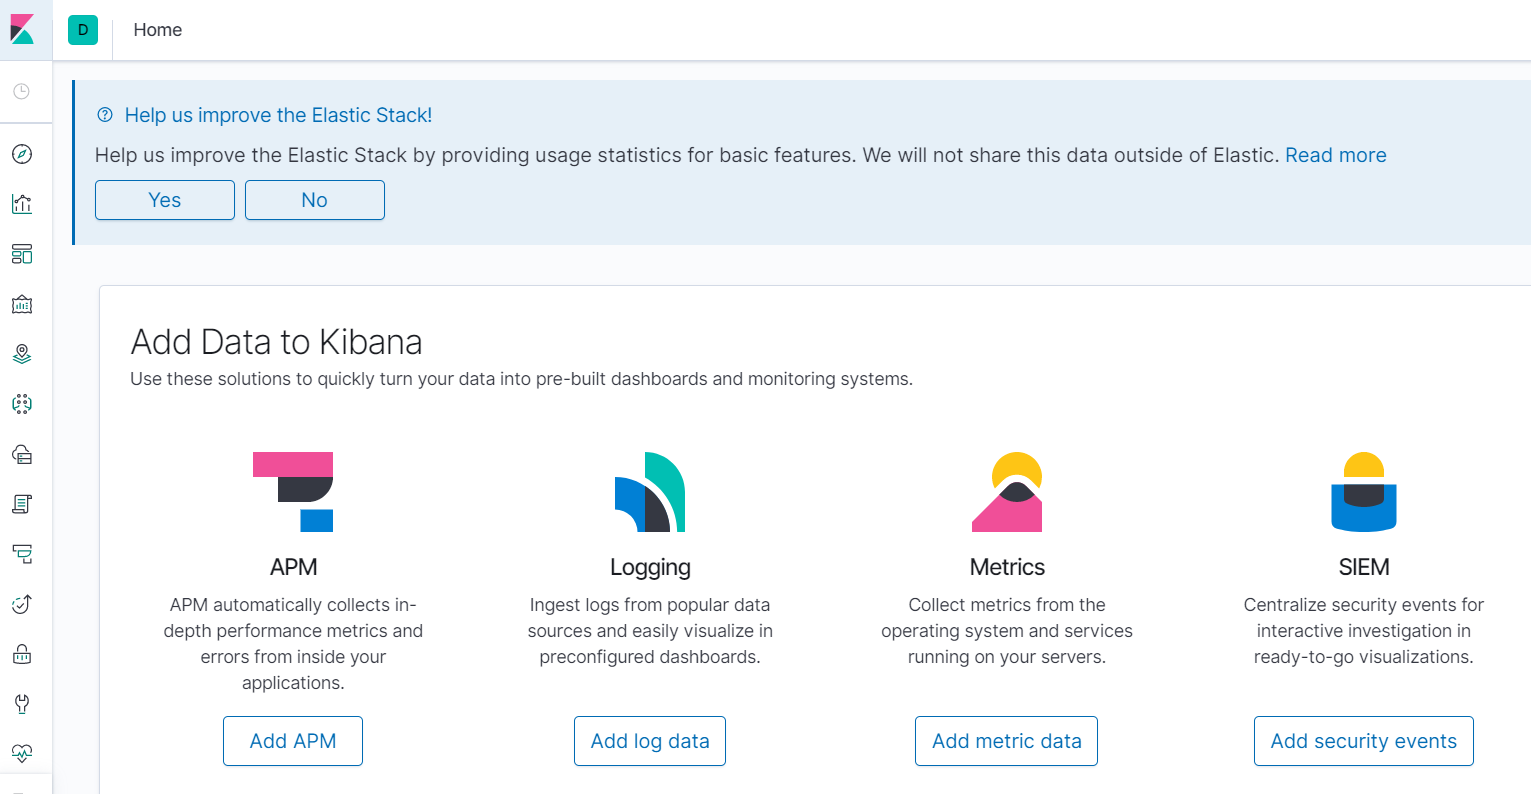The image size is (1531, 794).
Task: Click the Home breadcrumb
Action: click(x=158, y=30)
